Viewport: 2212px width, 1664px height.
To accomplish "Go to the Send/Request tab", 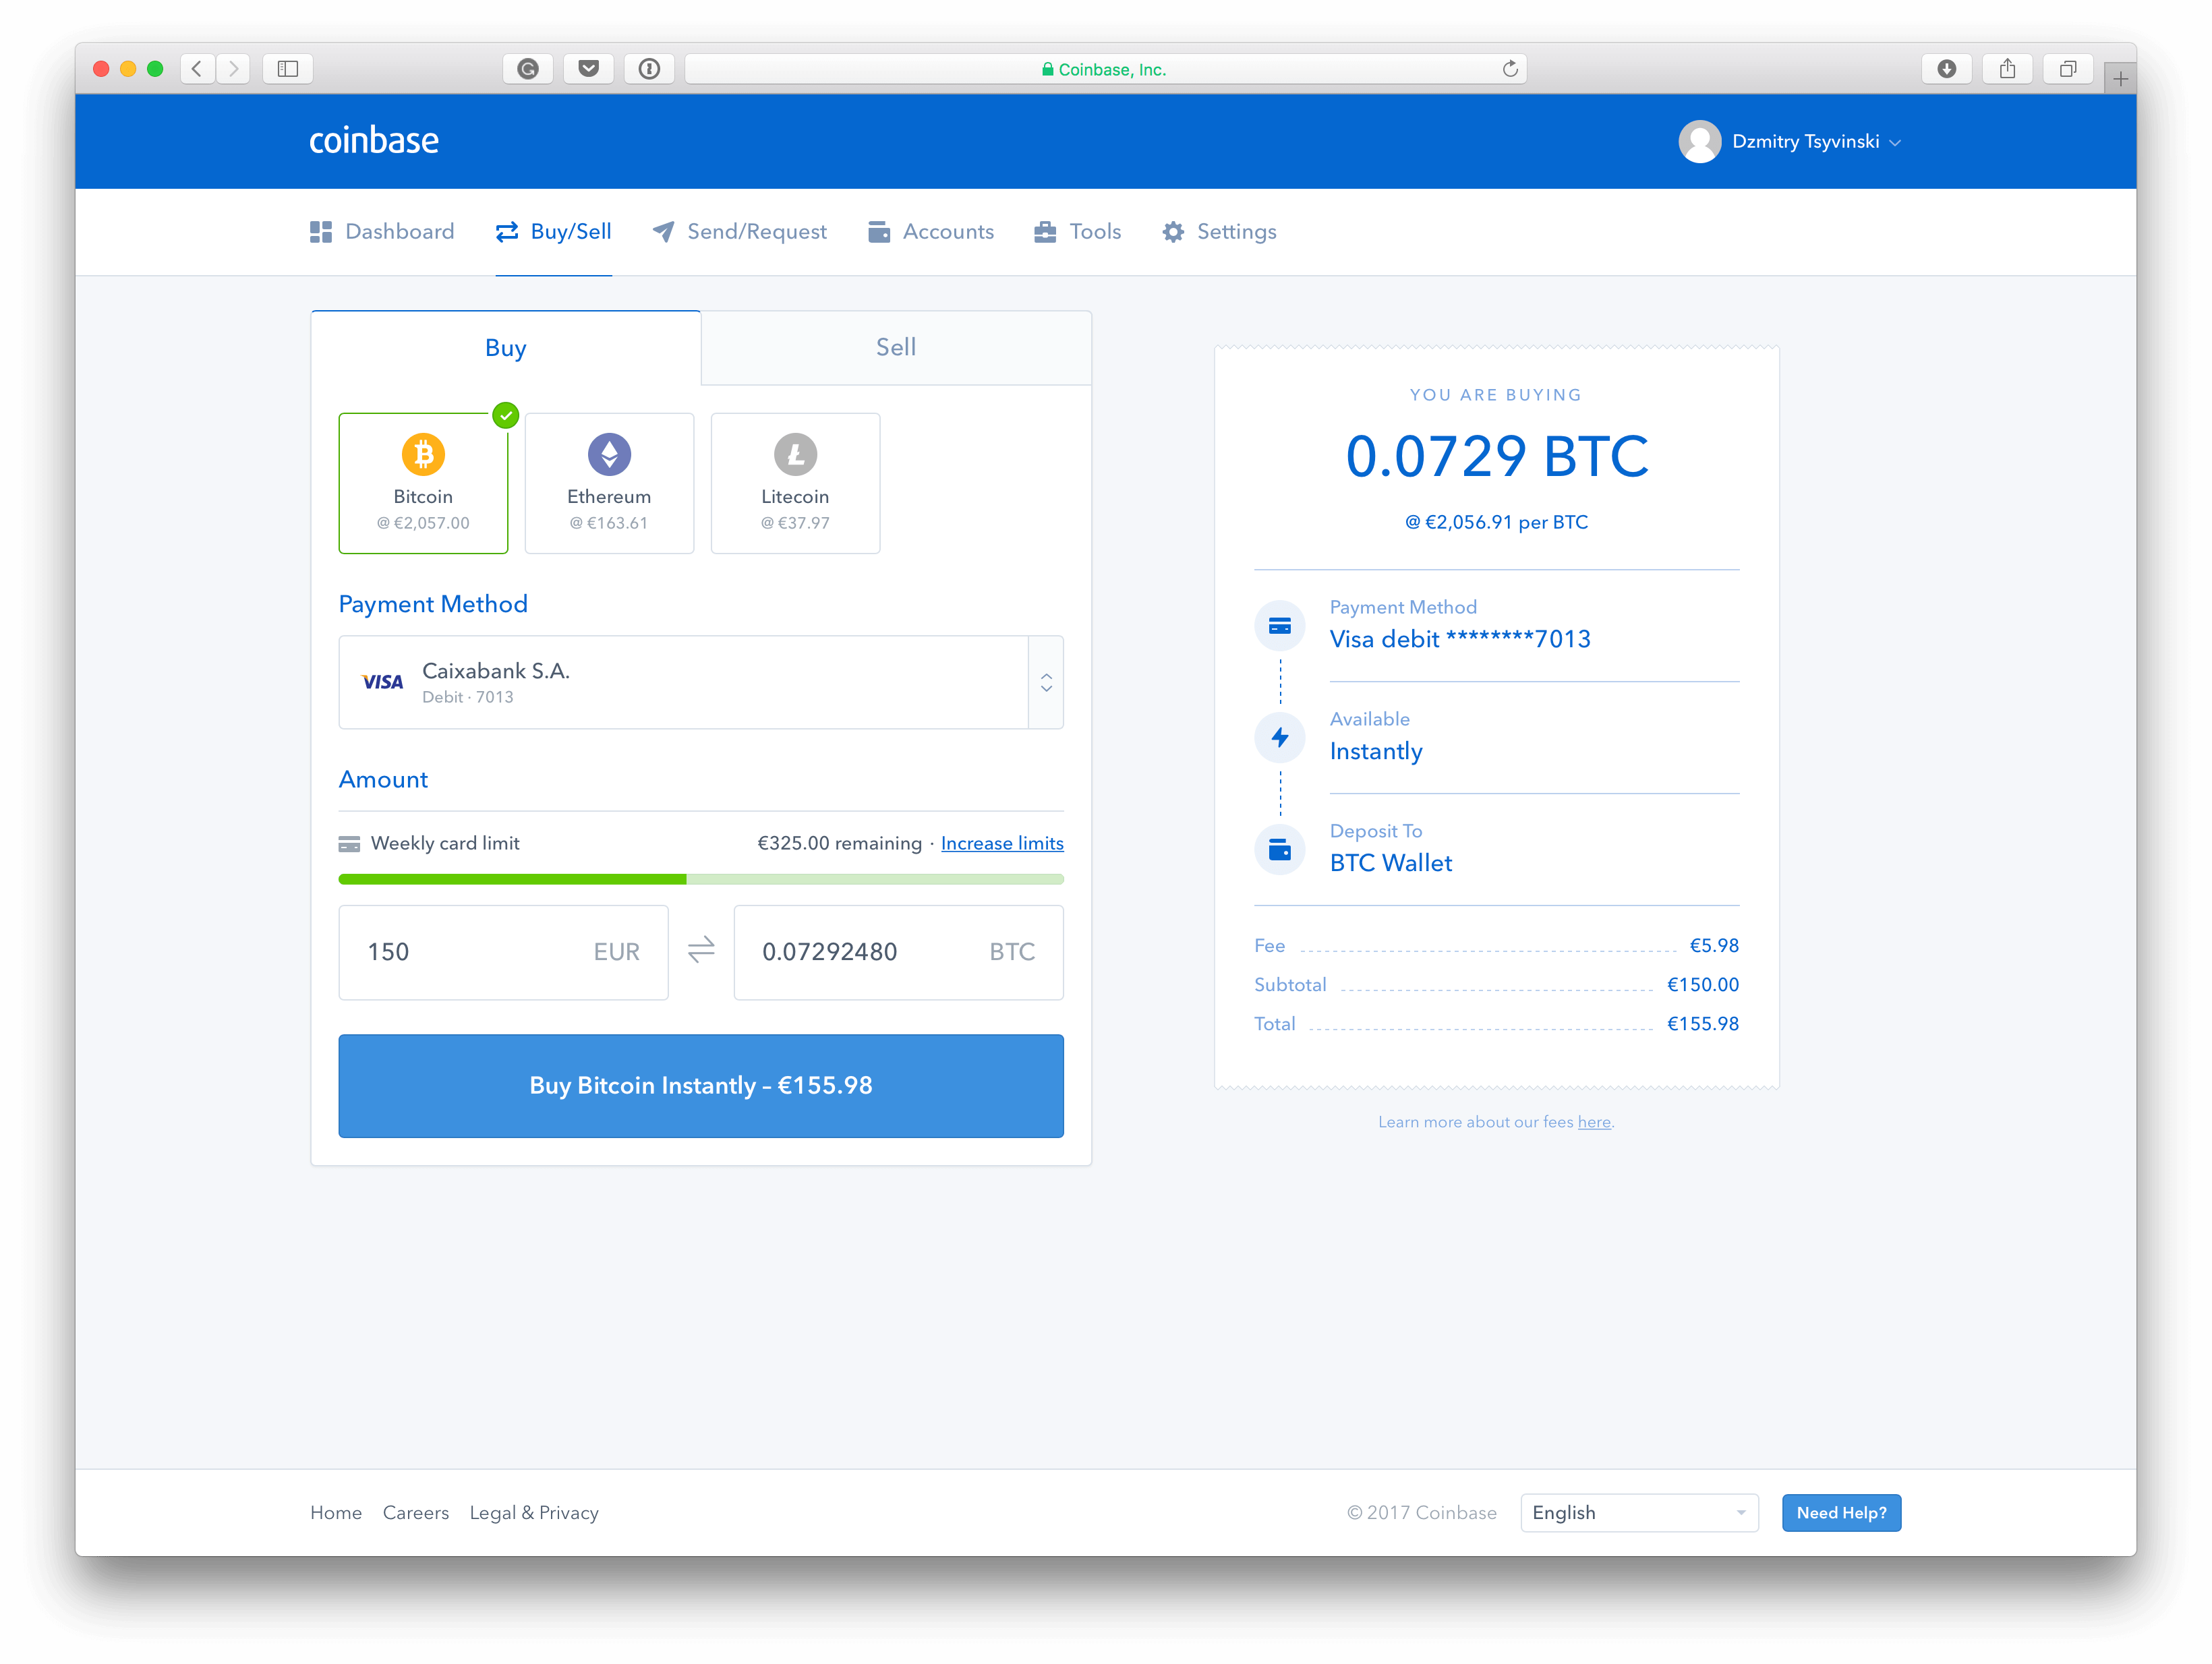I will [x=739, y=232].
